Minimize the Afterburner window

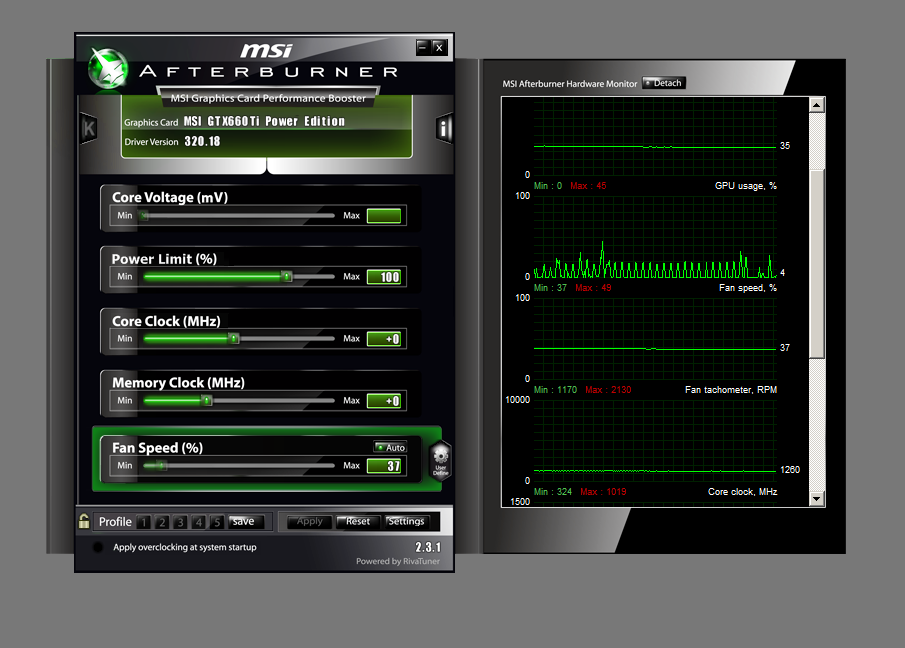(x=423, y=47)
